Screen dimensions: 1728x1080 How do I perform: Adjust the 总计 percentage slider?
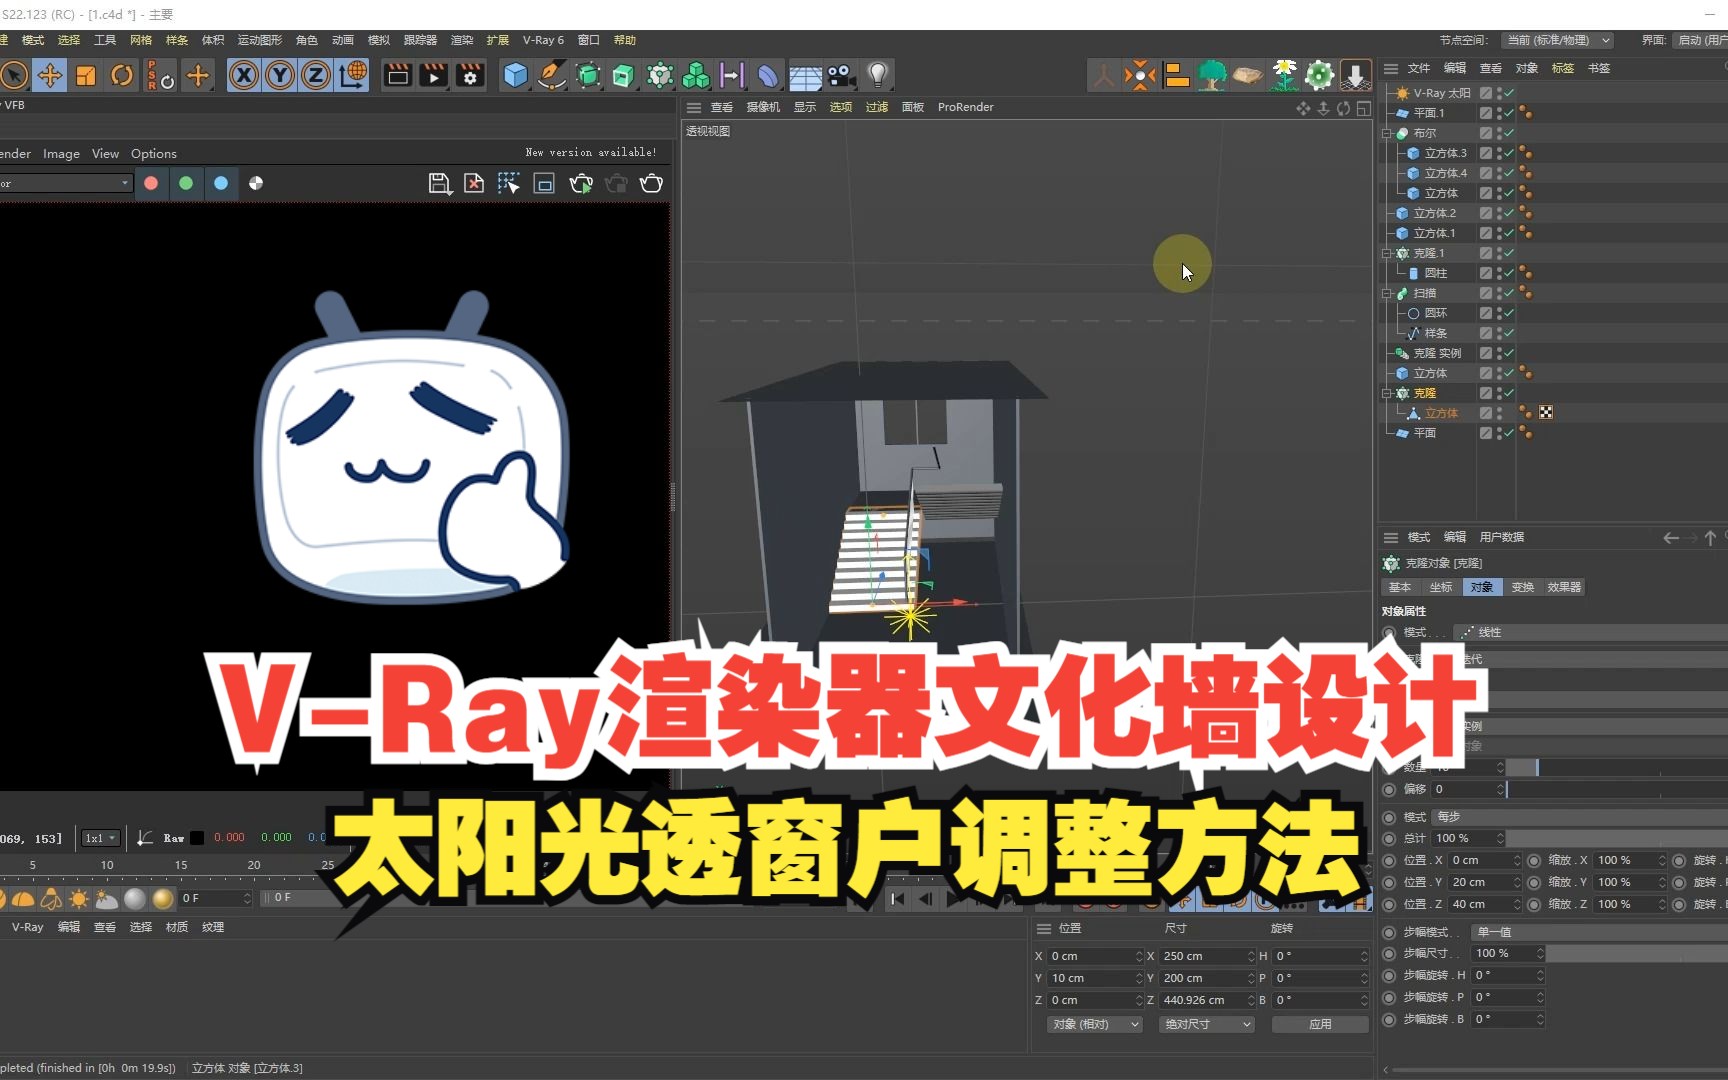1617,838
